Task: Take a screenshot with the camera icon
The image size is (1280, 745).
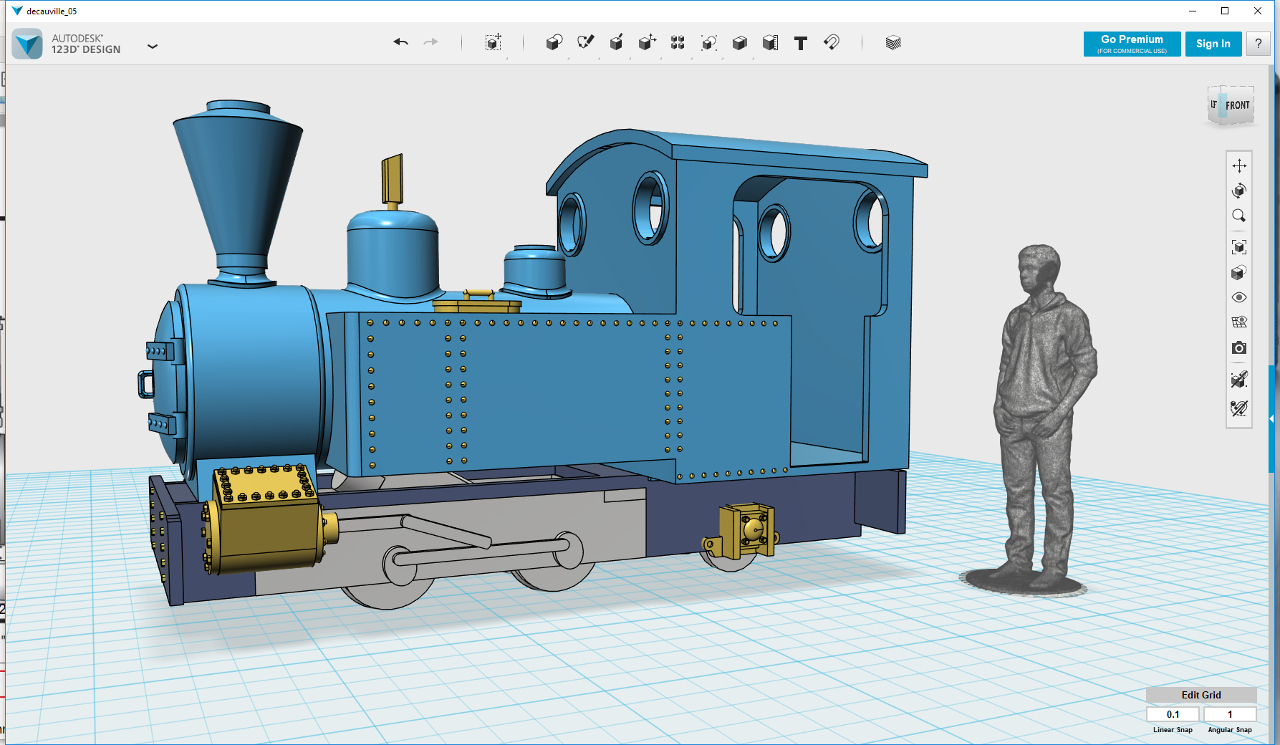Action: 1239,348
